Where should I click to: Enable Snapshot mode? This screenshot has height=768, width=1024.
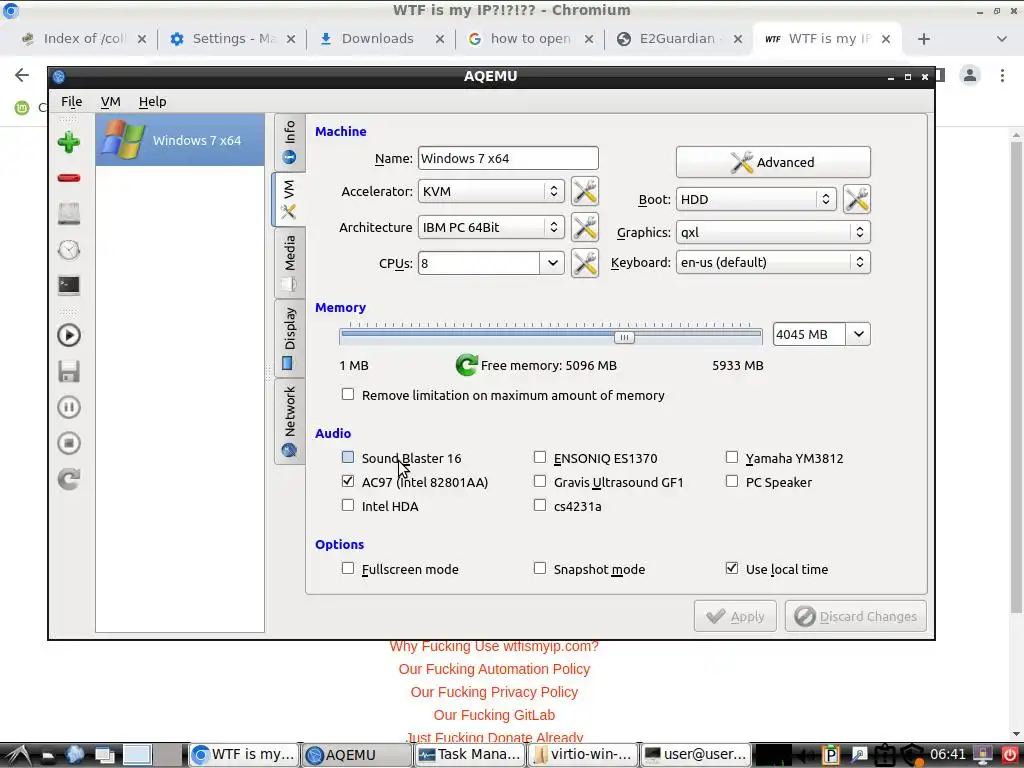(x=539, y=568)
